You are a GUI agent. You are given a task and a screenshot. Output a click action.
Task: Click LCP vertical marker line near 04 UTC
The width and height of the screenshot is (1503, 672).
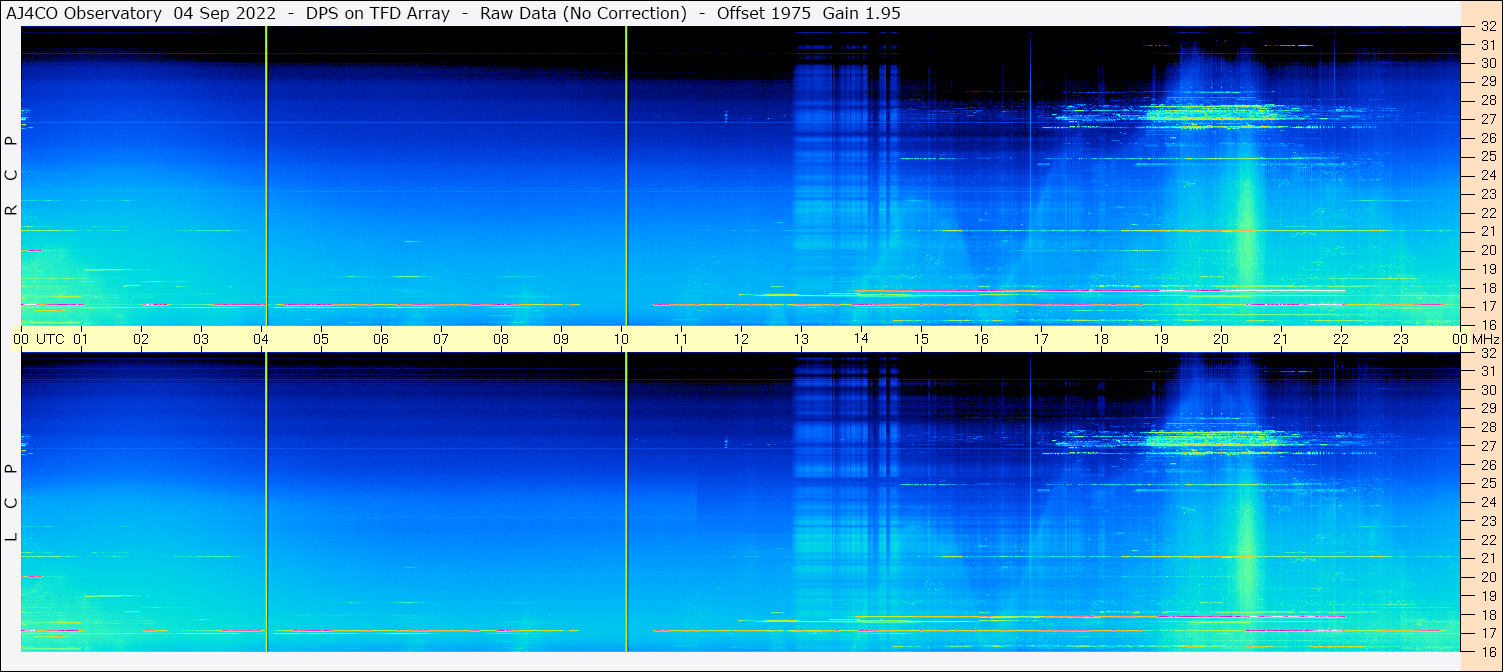(266, 502)
